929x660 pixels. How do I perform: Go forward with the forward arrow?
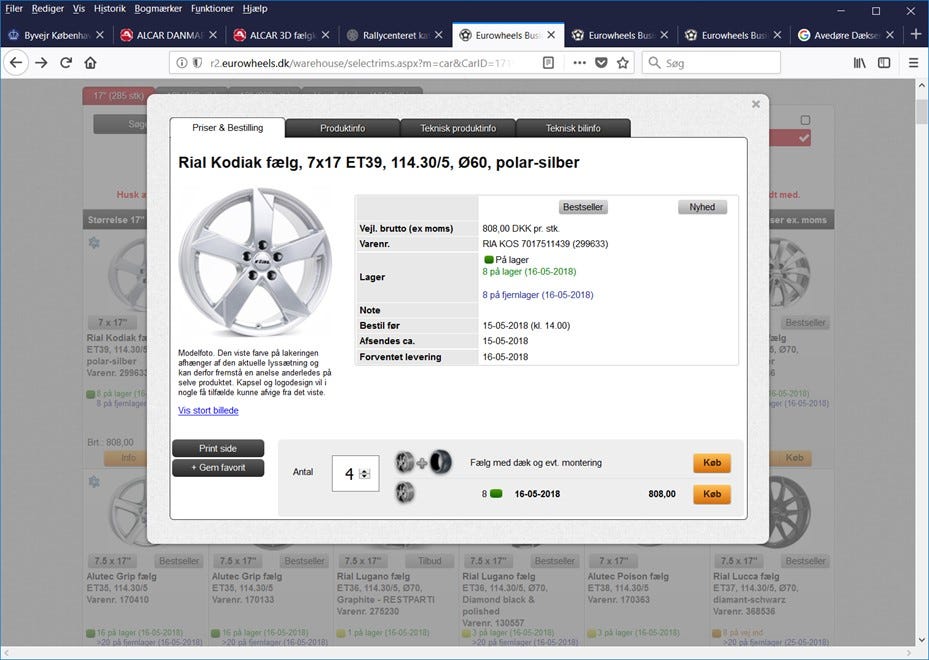click(x=41, y=63)
